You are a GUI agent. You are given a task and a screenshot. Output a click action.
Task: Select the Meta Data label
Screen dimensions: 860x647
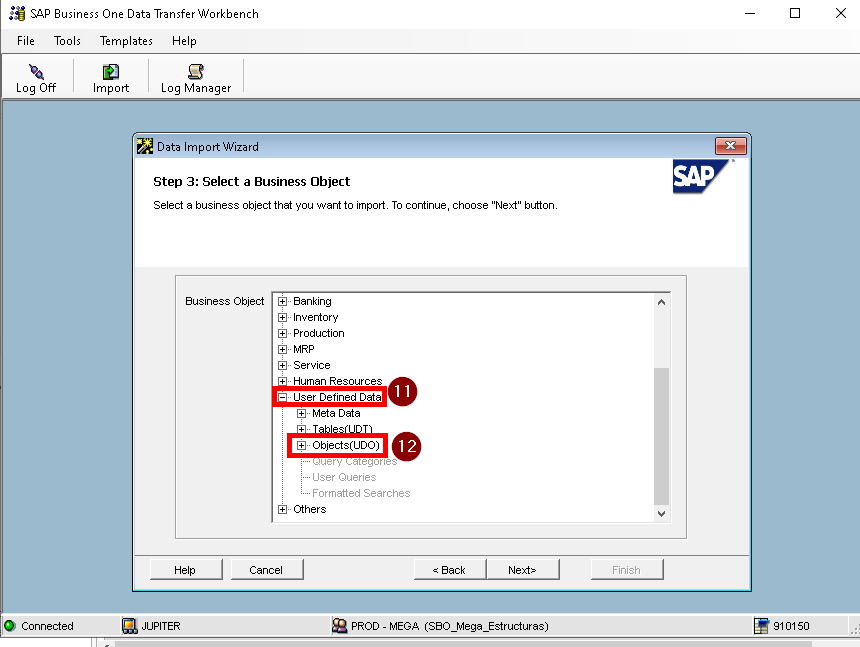[336, 413]
